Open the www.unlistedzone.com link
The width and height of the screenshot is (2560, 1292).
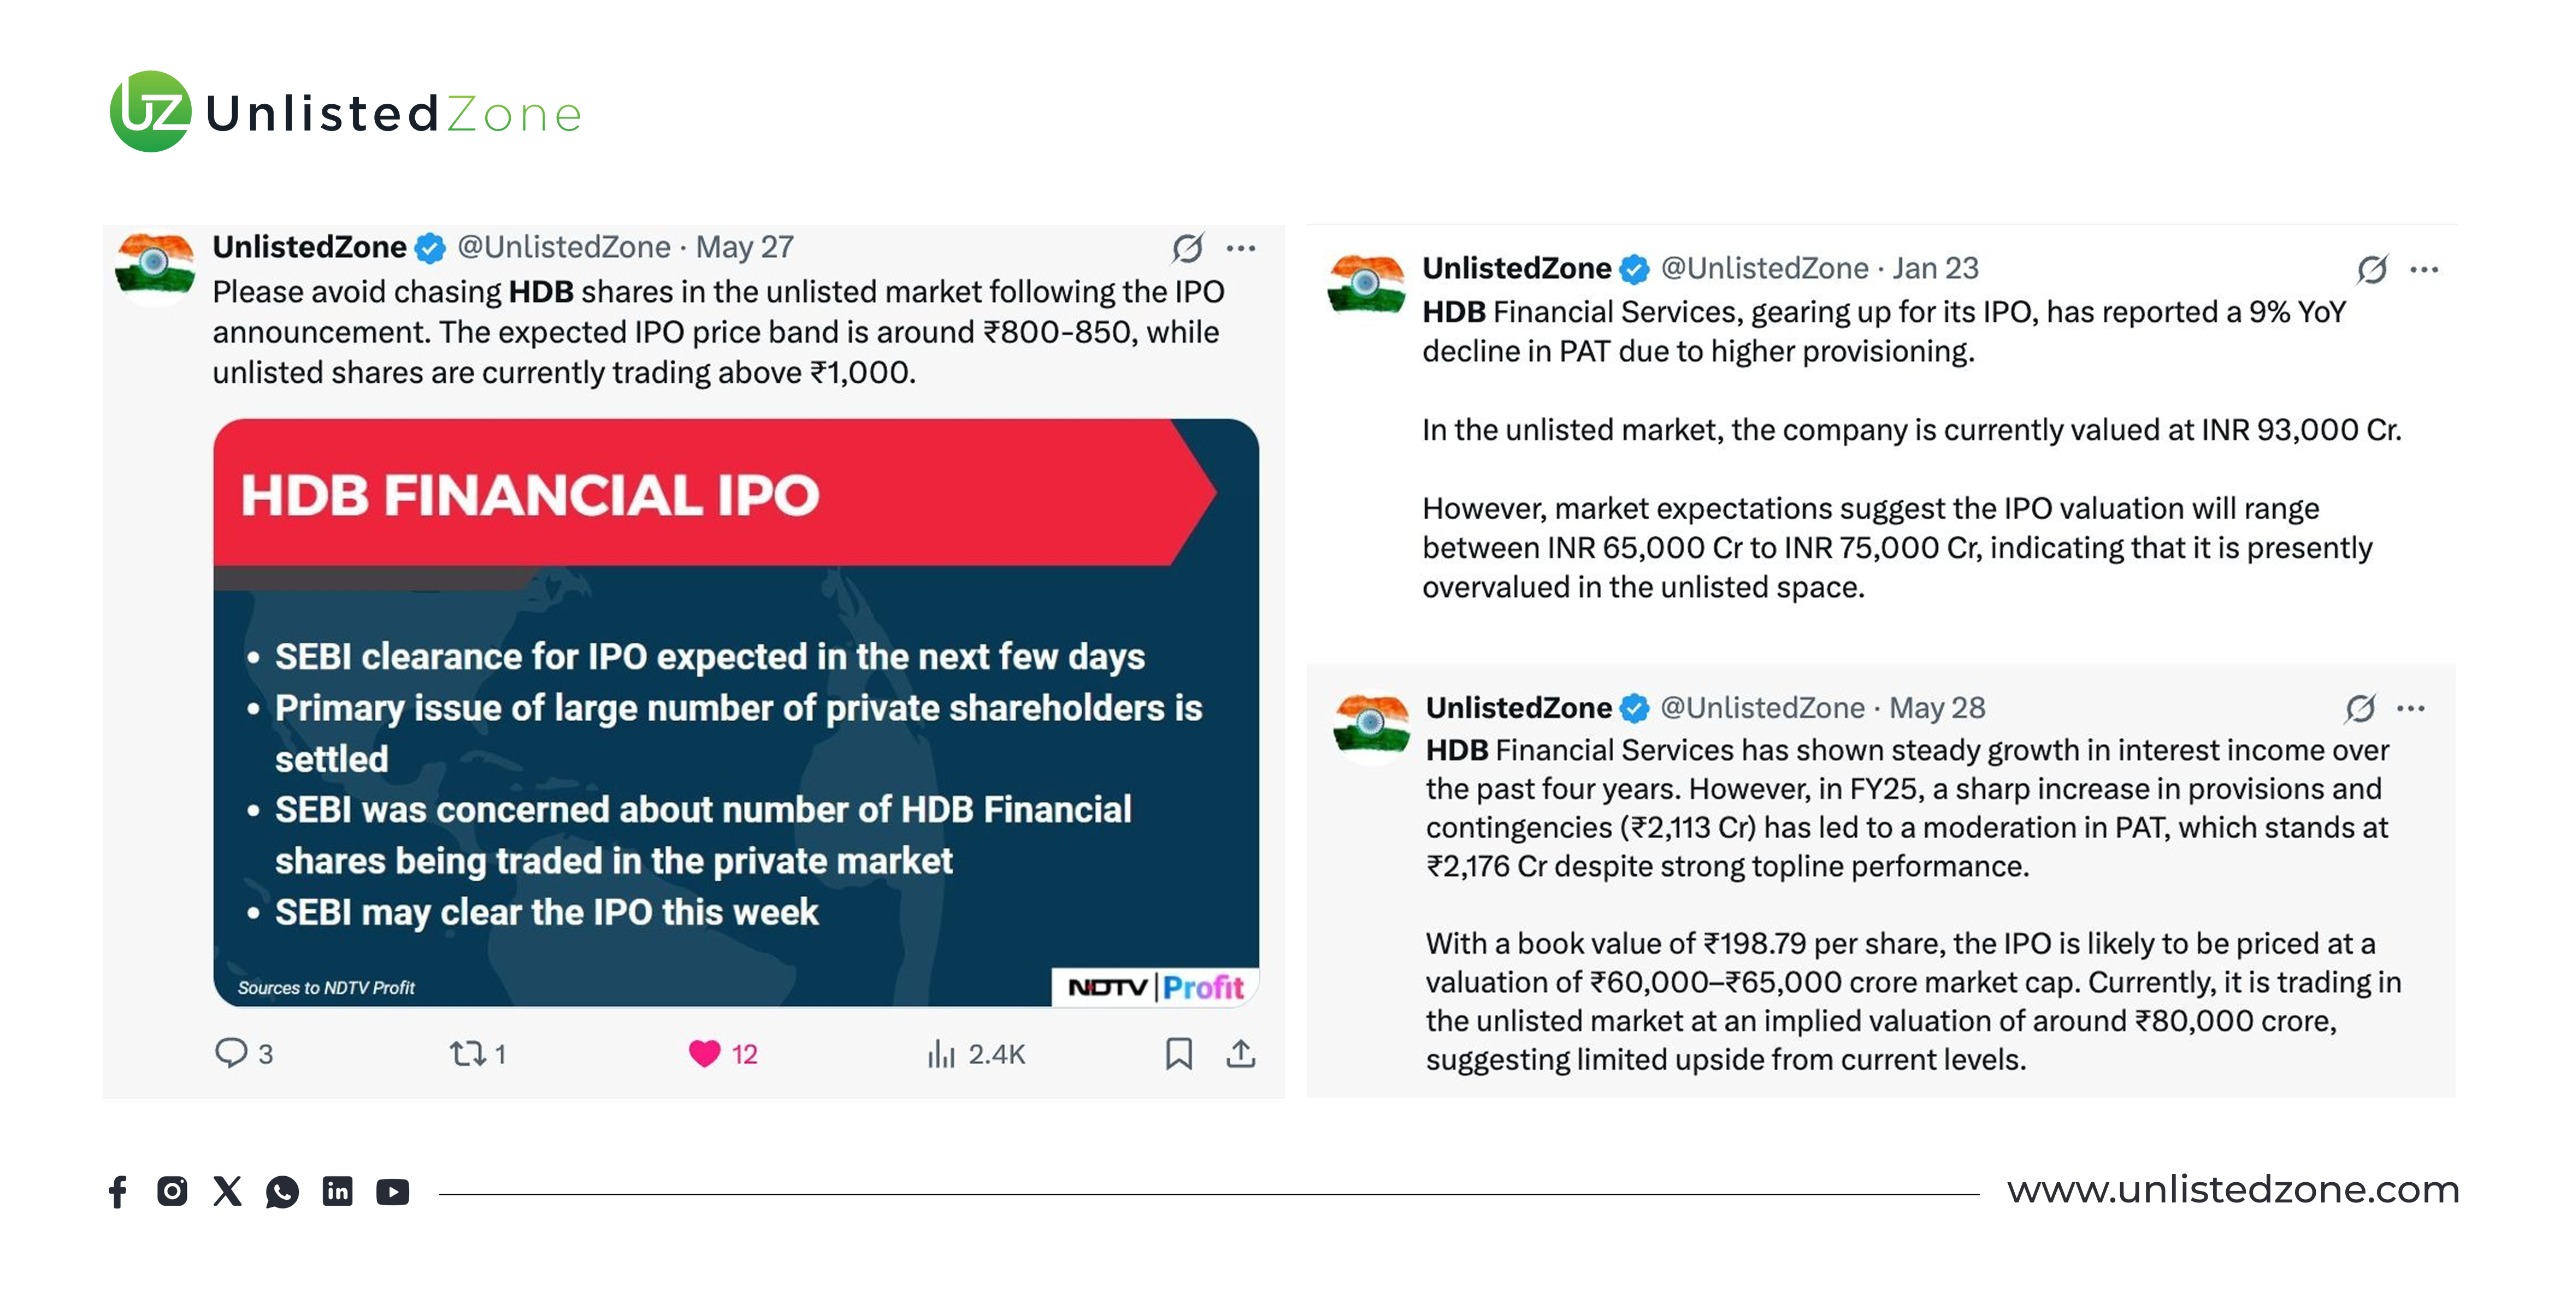coord(2232,1189)
